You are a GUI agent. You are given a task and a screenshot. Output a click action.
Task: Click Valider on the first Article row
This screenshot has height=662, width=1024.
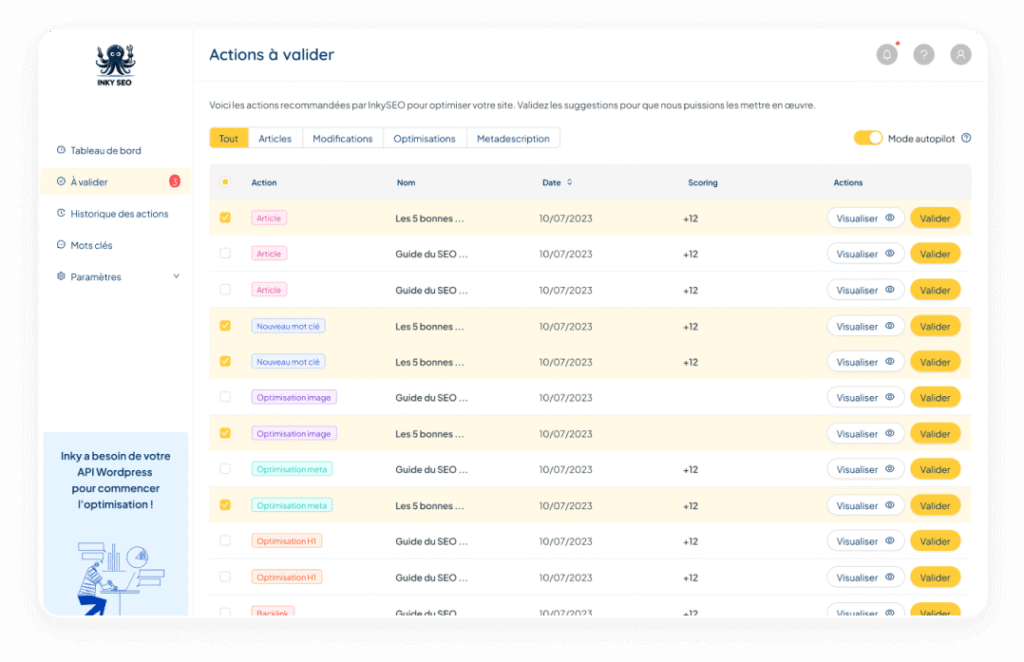coord(935,218)
